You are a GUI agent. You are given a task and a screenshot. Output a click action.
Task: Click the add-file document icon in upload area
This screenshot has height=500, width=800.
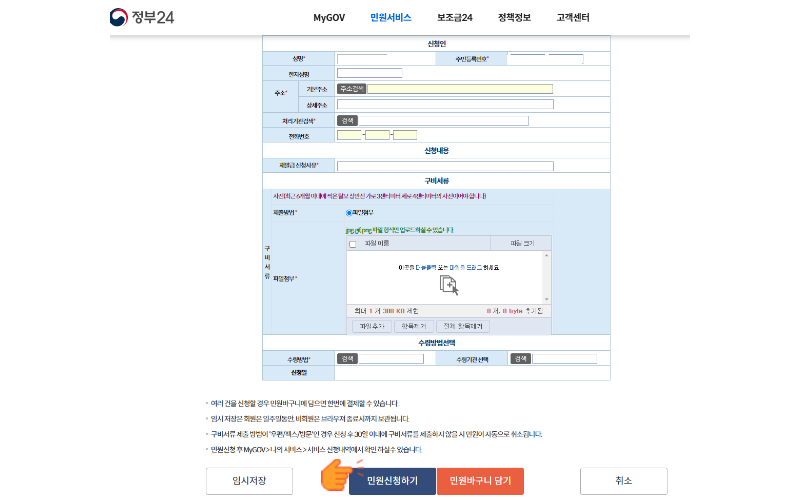[x=449, y=285]
